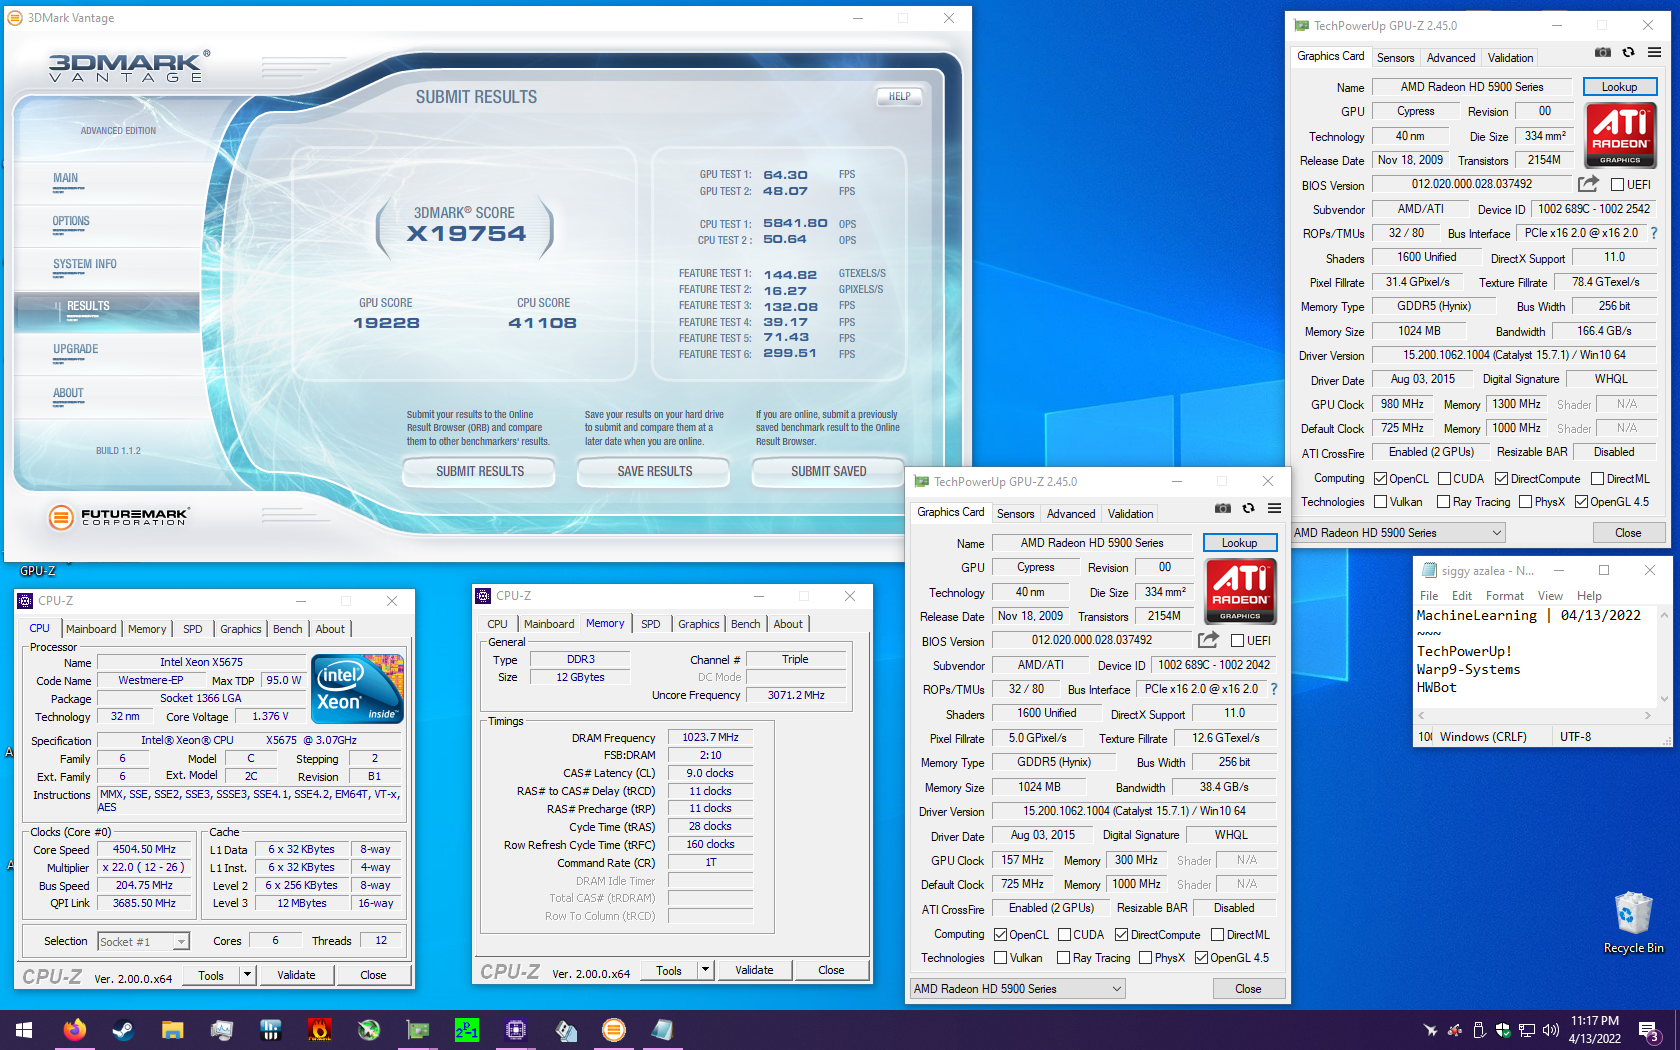This screenshot has width=1680, height=1050.
Task: Click the orange 3DMark Vantage taskbar icon
Action: pyautogui.click(x=613, y=1029)
